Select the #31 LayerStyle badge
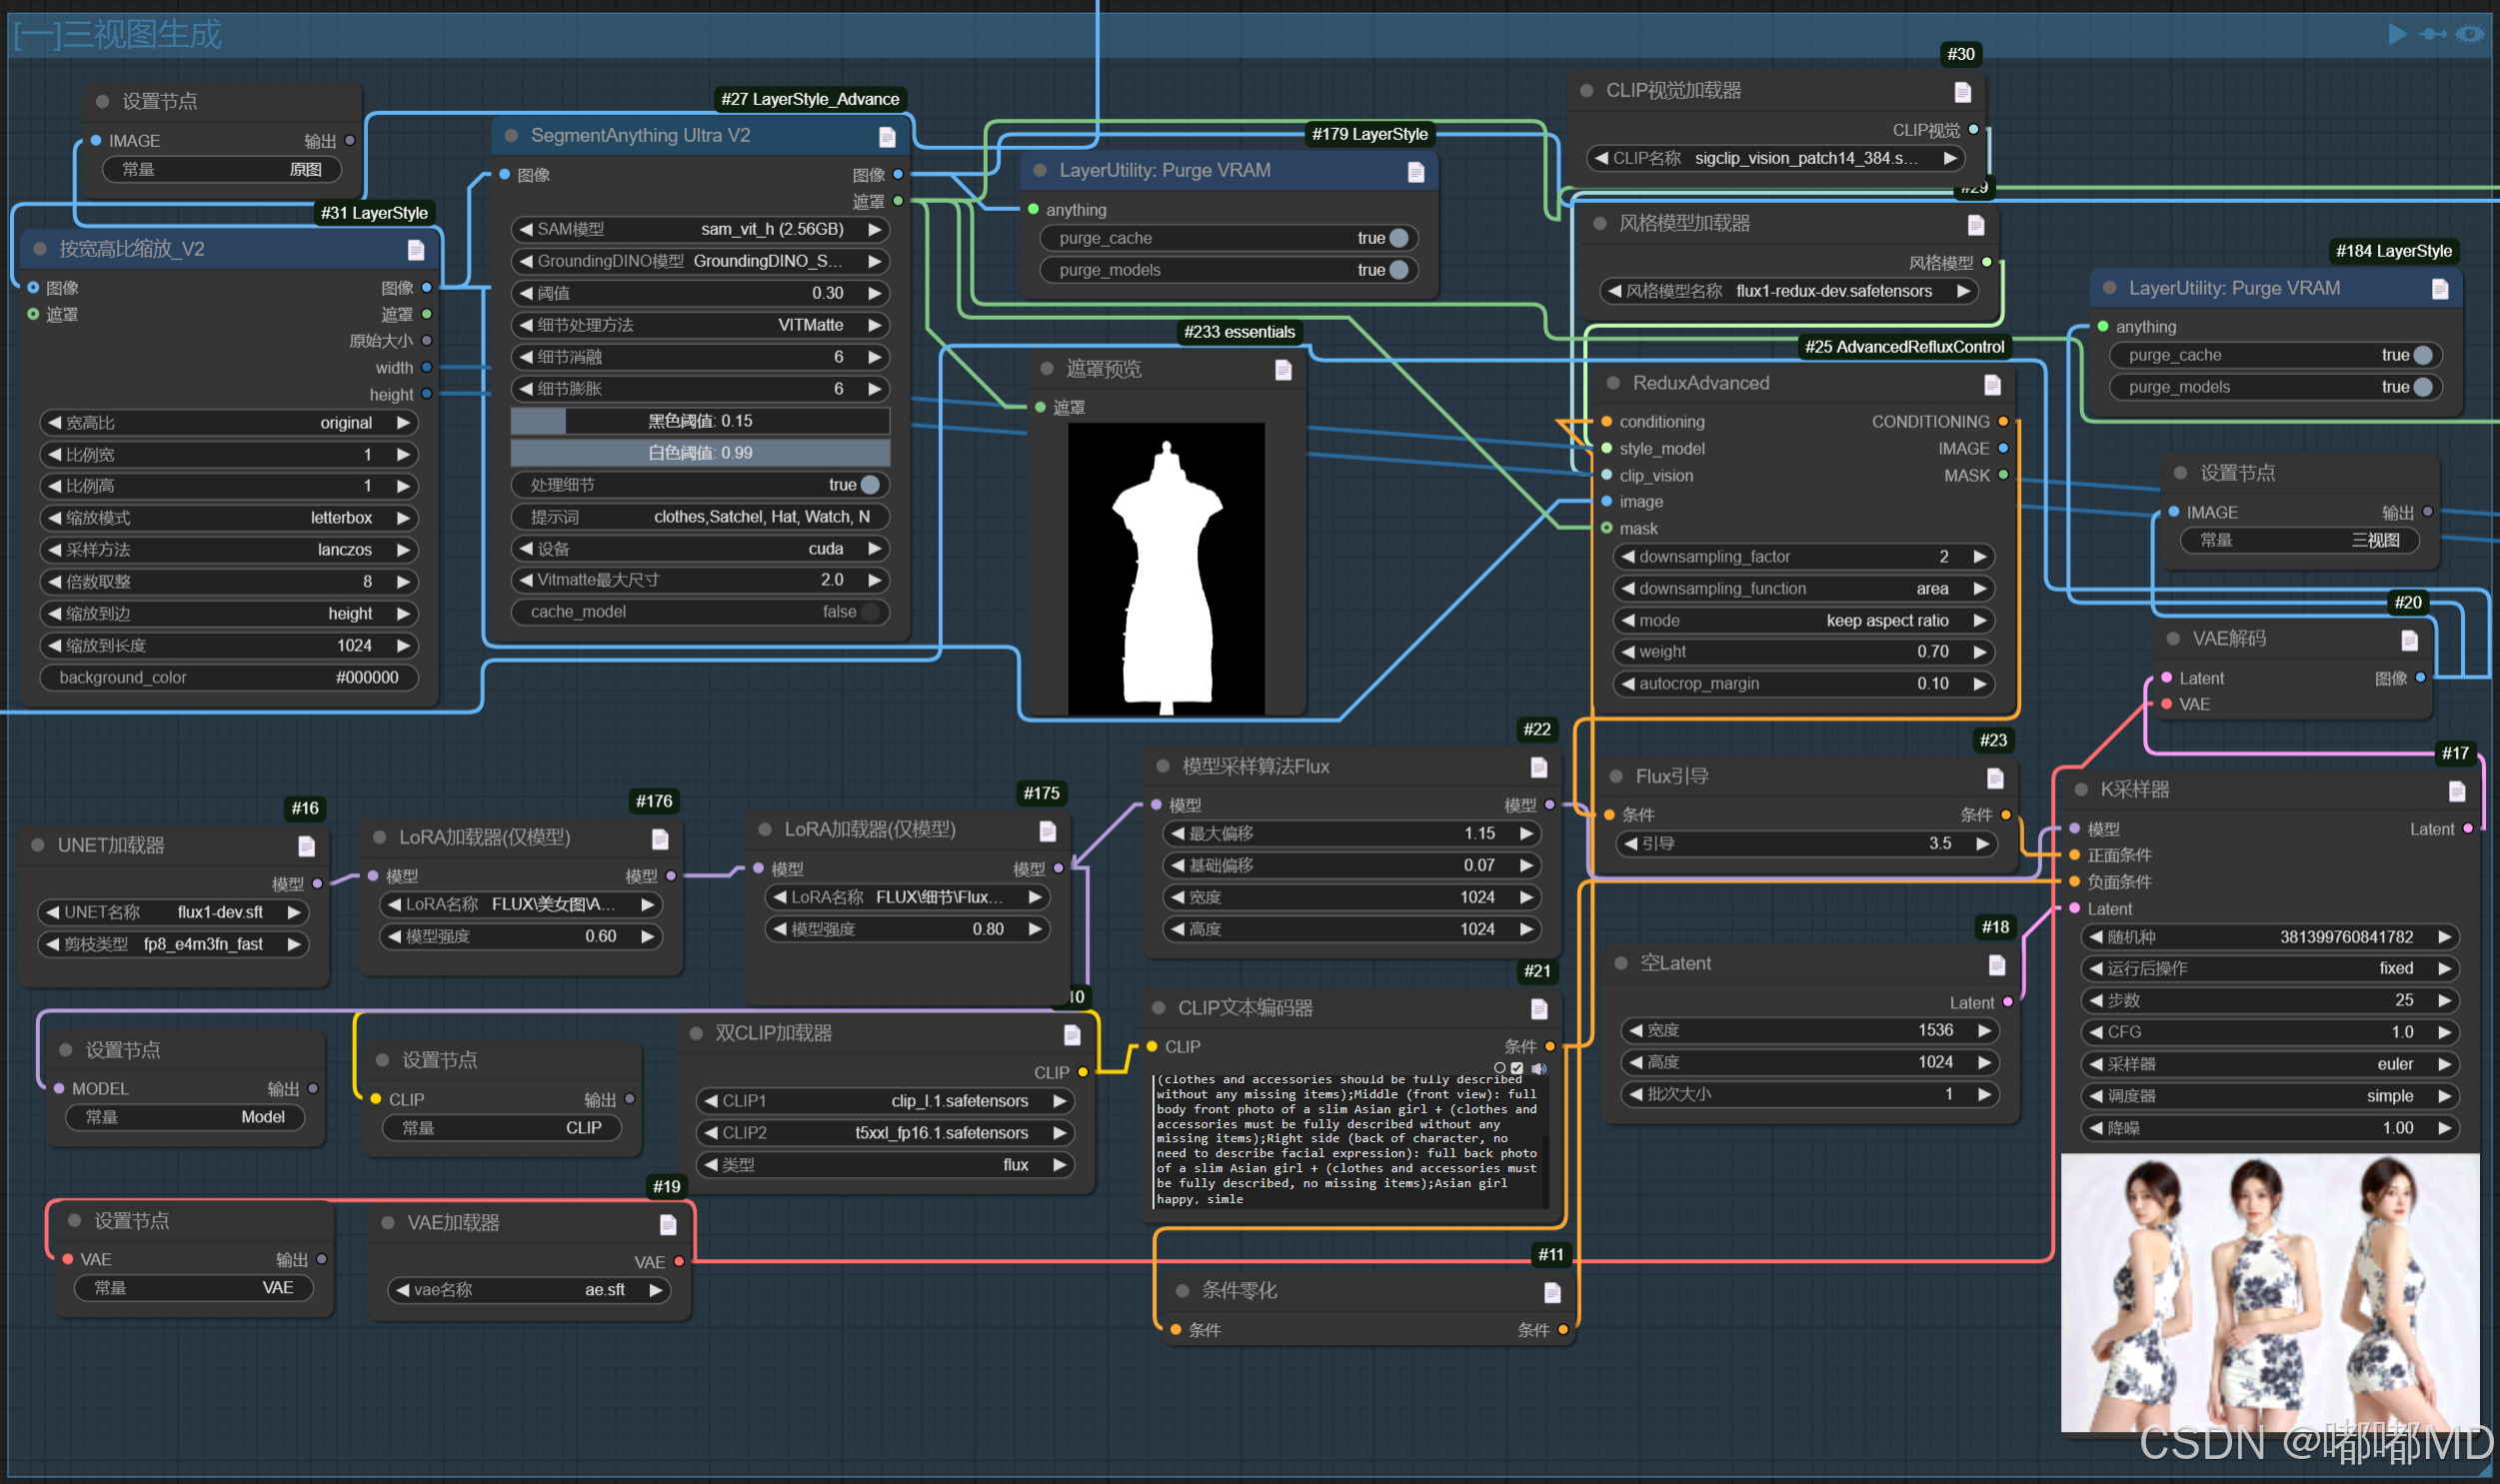The height and width of the screenshot is (1484, 2500). coord(374,213)
